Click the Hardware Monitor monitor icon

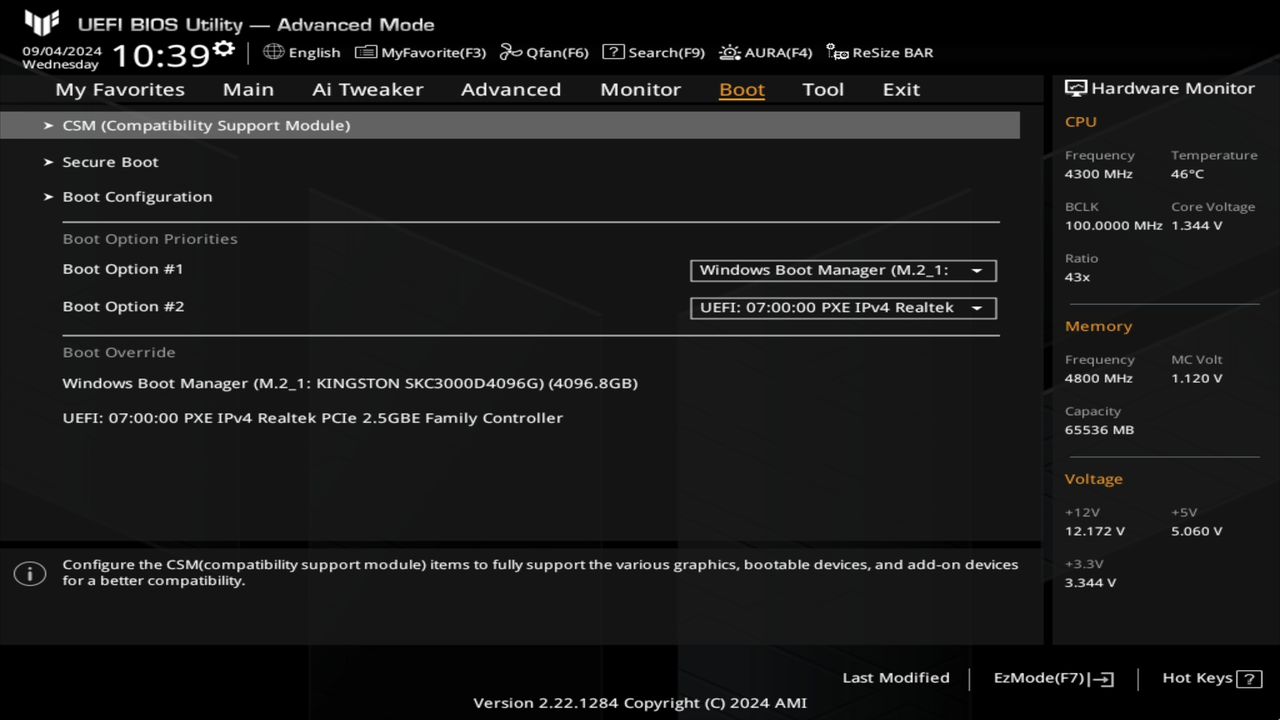pos(1076,88)
